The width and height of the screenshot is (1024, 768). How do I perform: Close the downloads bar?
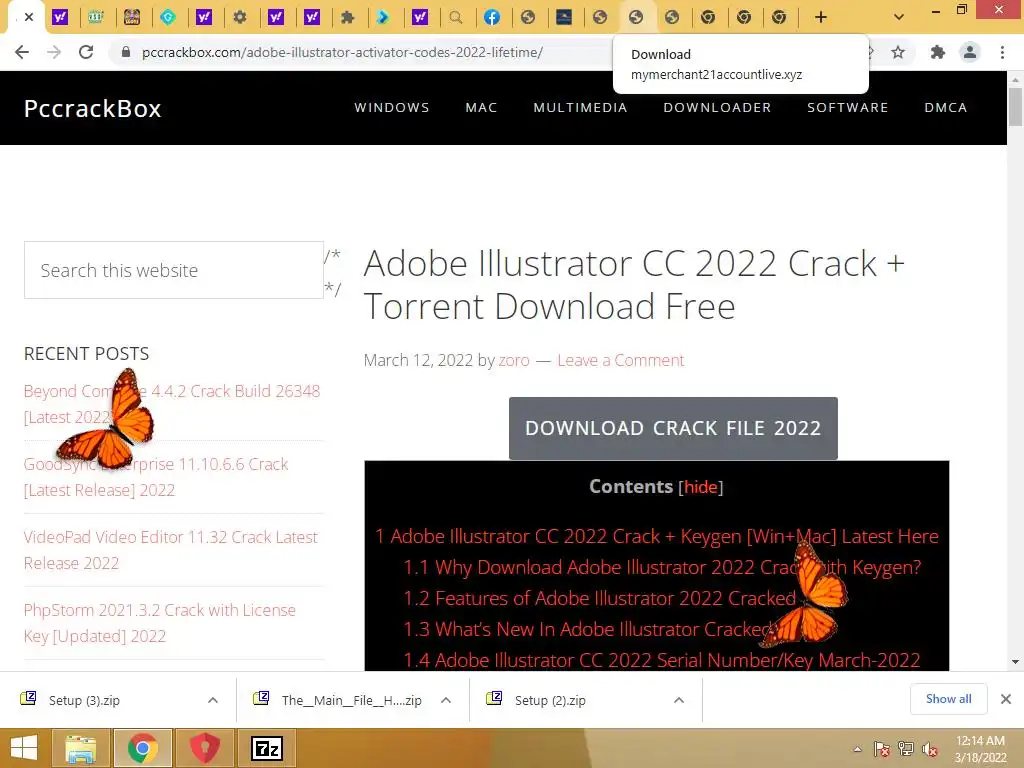point(1006,699)
